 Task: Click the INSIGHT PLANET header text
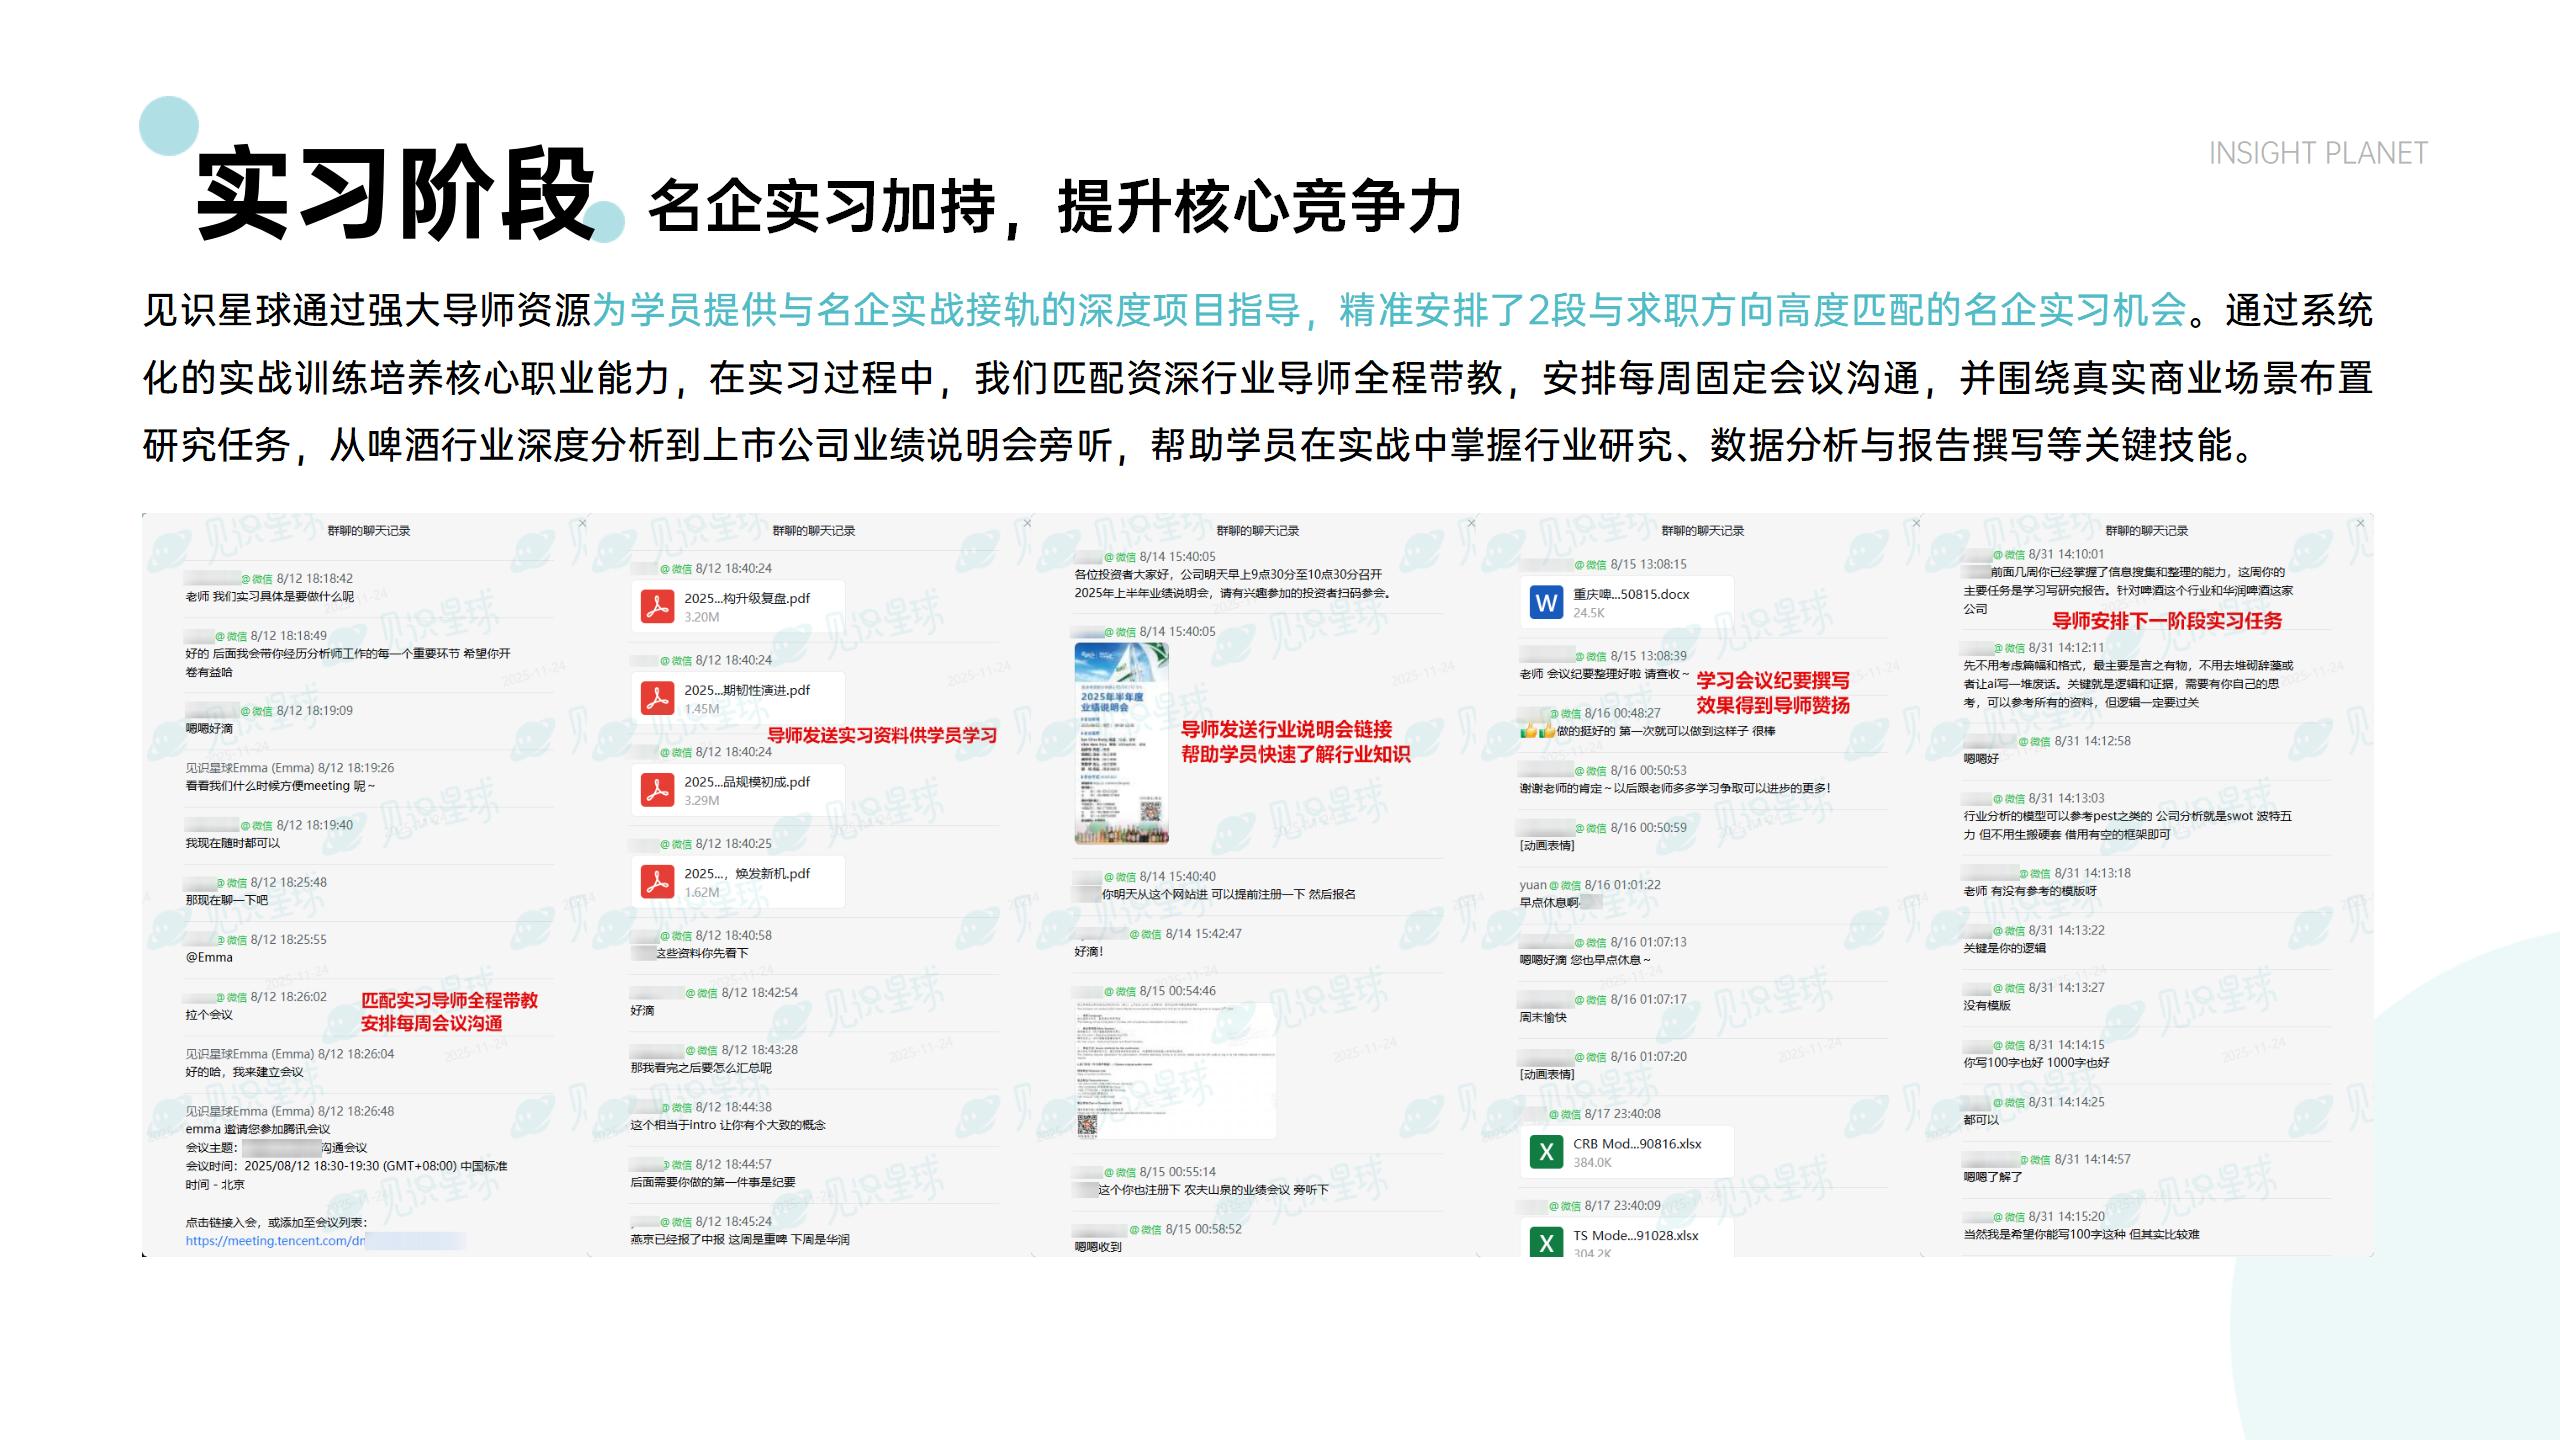2317,153
